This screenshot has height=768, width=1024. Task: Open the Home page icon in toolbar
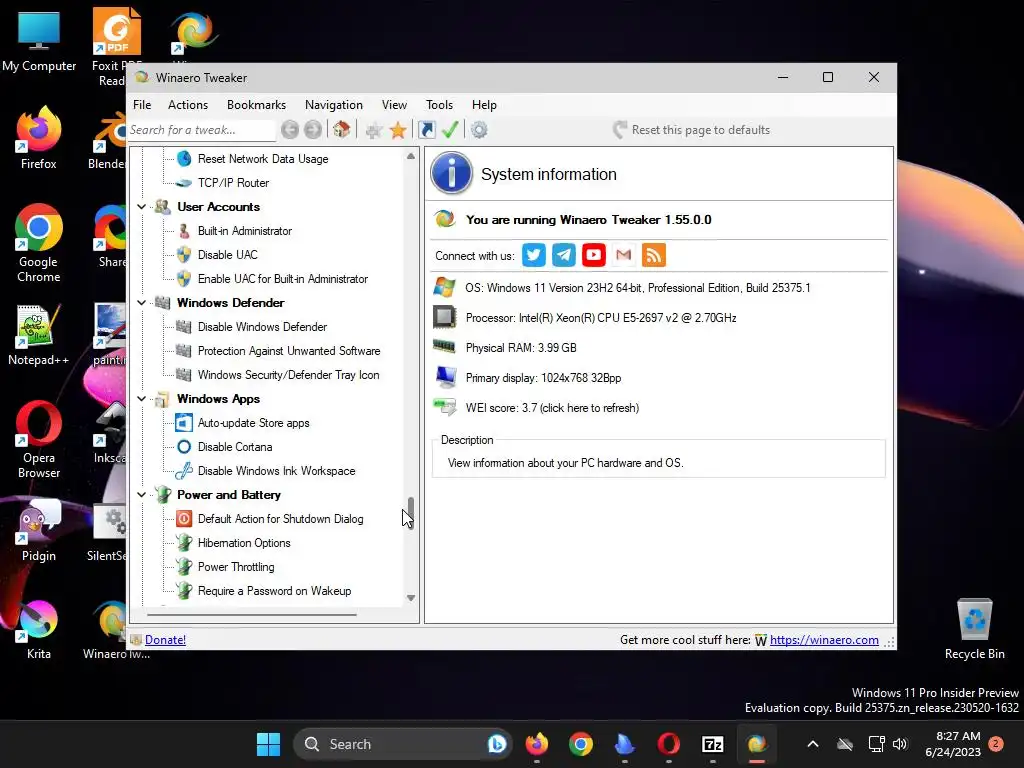click(x=342, y=129)
